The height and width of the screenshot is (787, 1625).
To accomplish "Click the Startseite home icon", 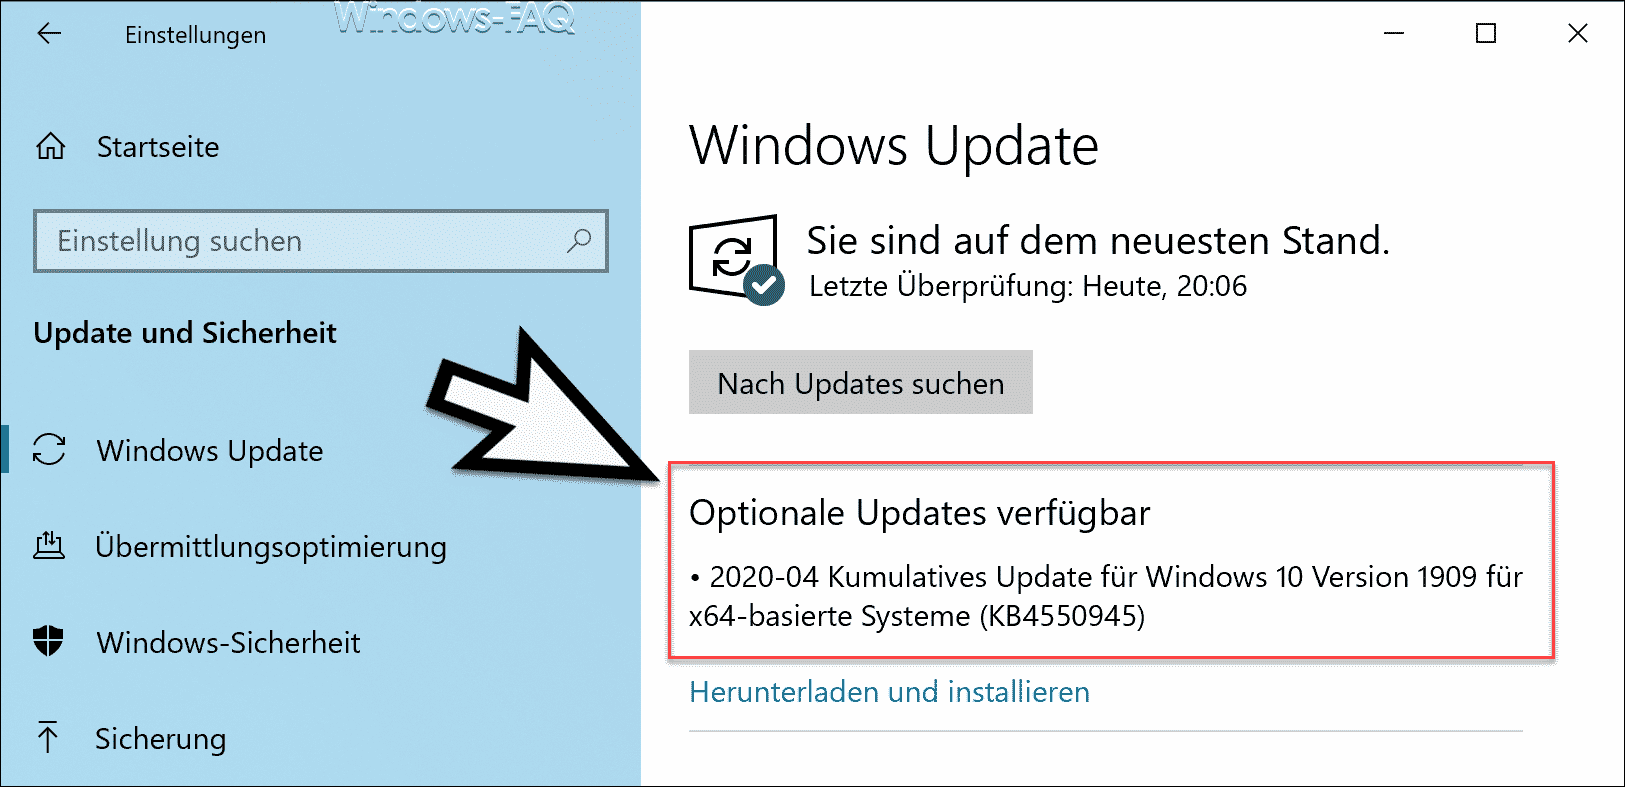I will pos(50,147).
